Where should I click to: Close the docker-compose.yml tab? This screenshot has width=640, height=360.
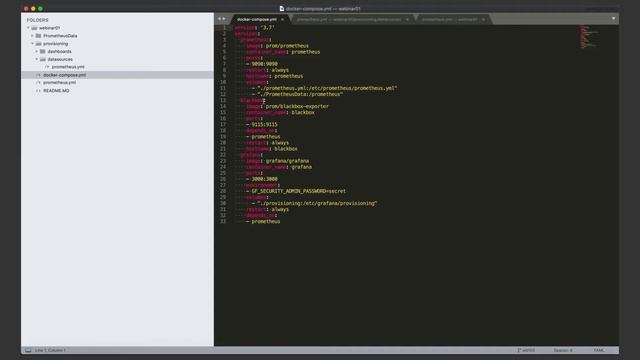282,19
